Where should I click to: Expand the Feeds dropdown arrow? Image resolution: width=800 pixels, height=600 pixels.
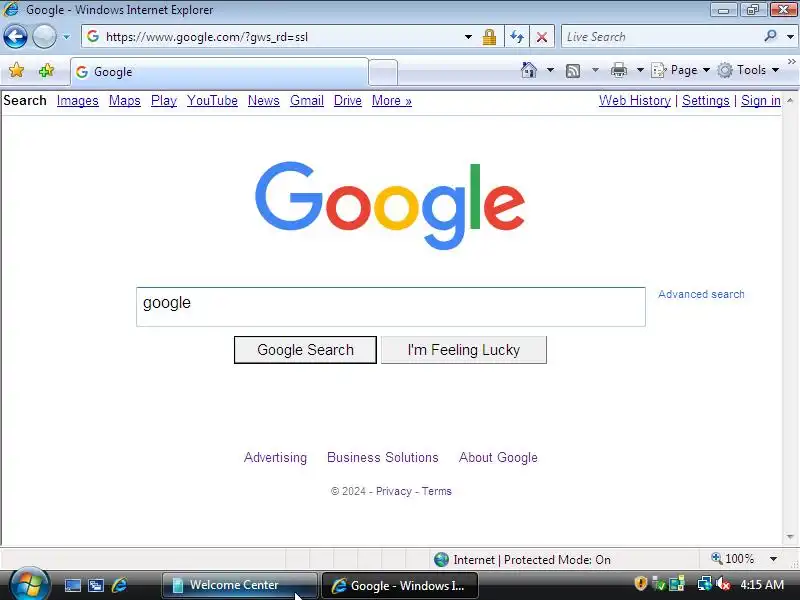point(595,70)
